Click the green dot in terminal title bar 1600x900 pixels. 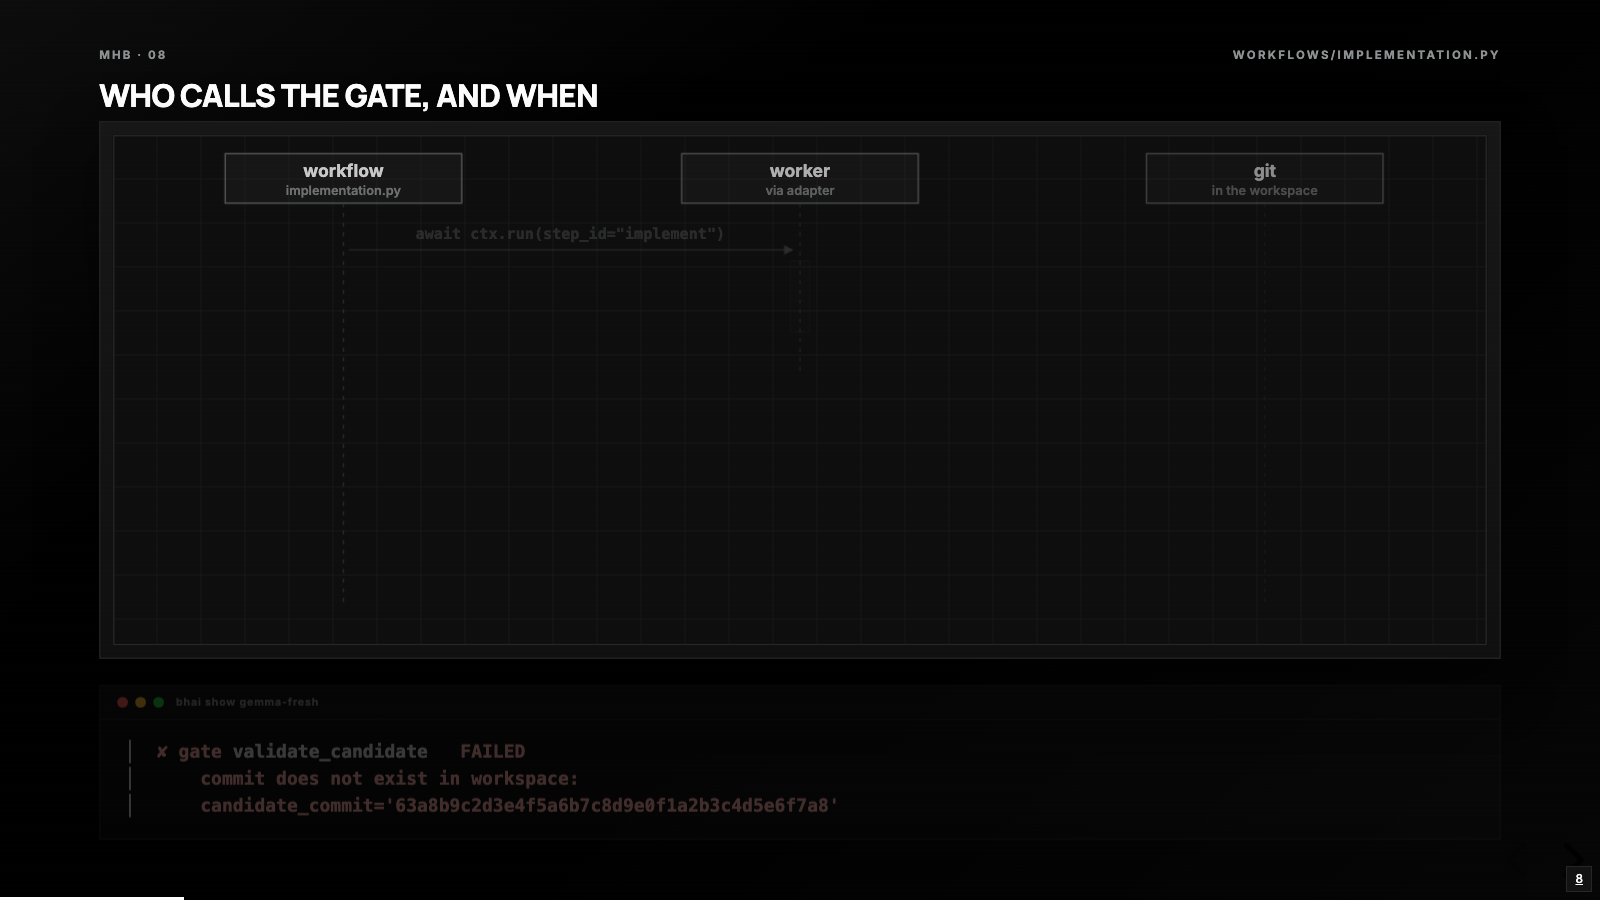click(159, 702)
